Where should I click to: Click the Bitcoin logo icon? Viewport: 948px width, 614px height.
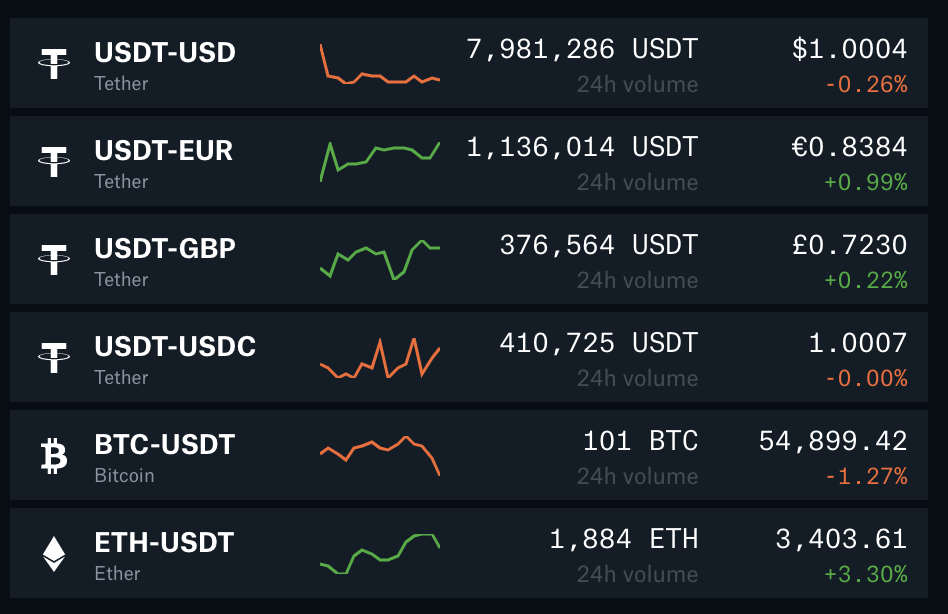pyautogui.click(x=53, y=455)
